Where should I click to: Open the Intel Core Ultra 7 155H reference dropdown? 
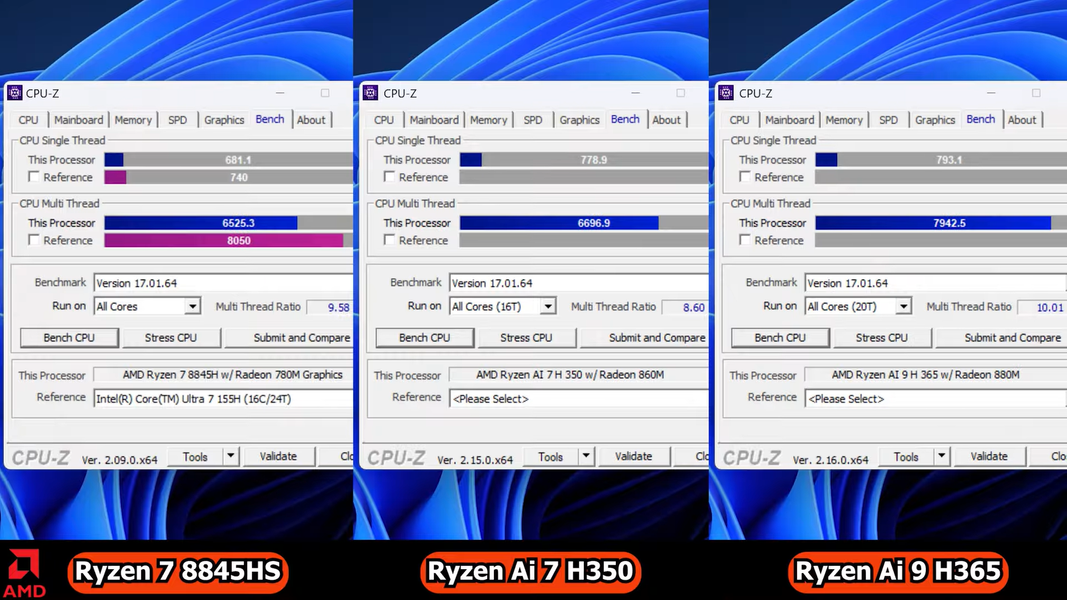pos(222,398)
